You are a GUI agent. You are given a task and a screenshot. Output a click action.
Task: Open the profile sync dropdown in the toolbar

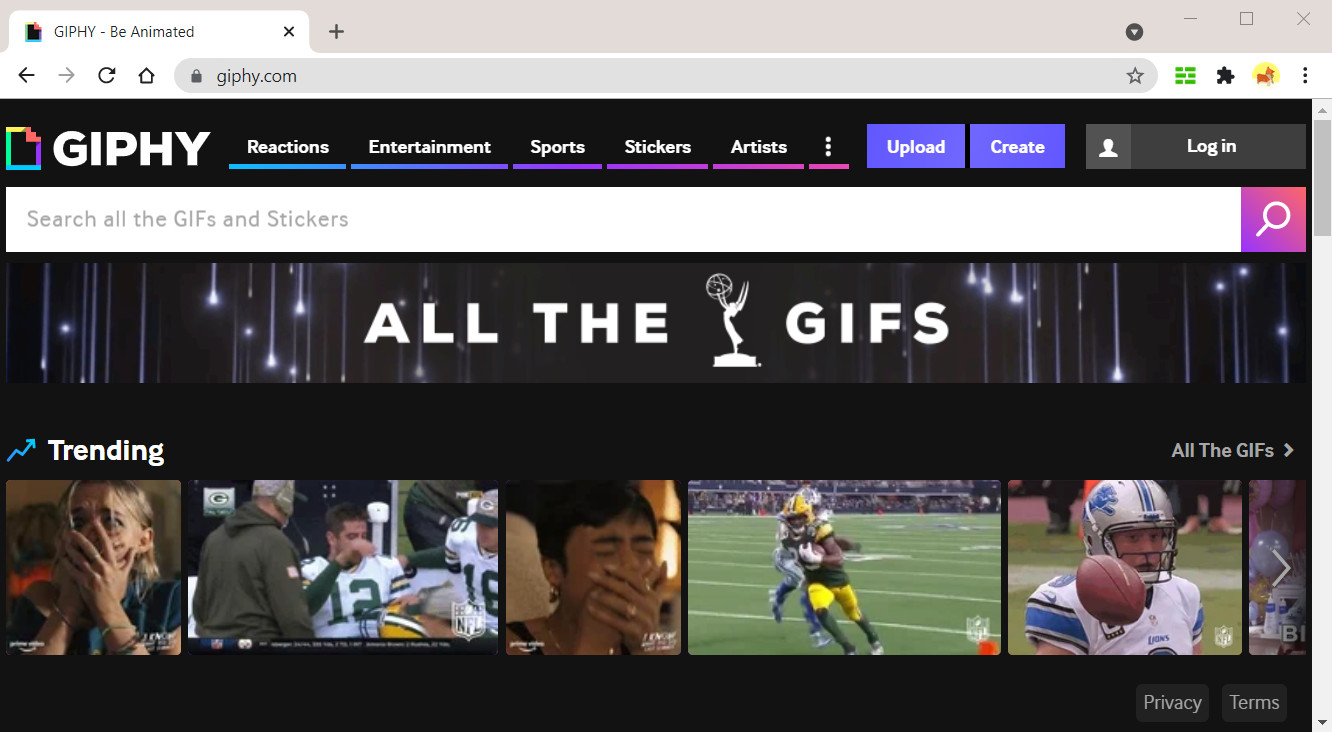[x=1134, y=31]
